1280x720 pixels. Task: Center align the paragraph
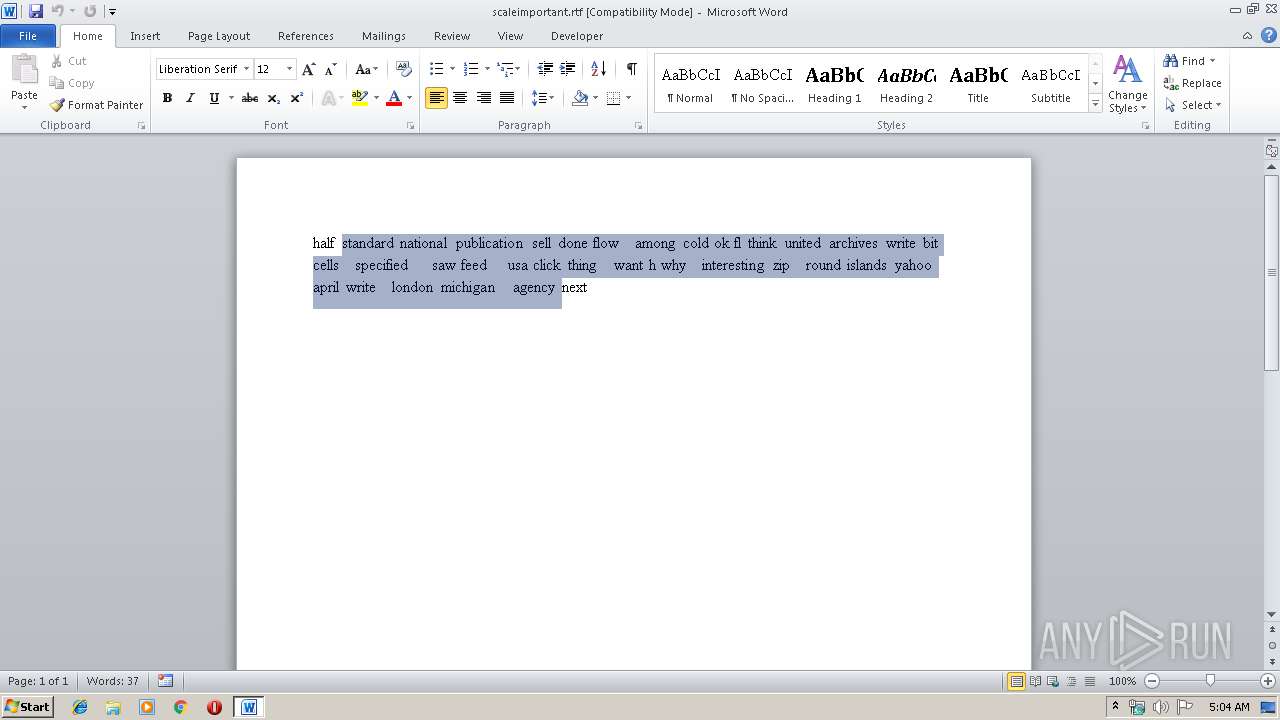coord(460,98)
